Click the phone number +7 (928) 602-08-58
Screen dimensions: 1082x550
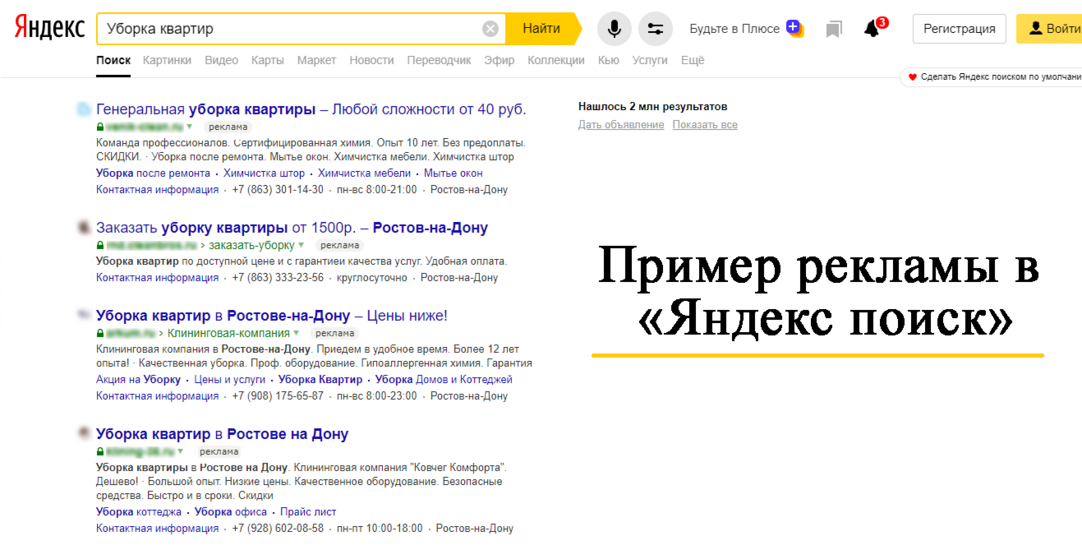(x=277, y=529)
